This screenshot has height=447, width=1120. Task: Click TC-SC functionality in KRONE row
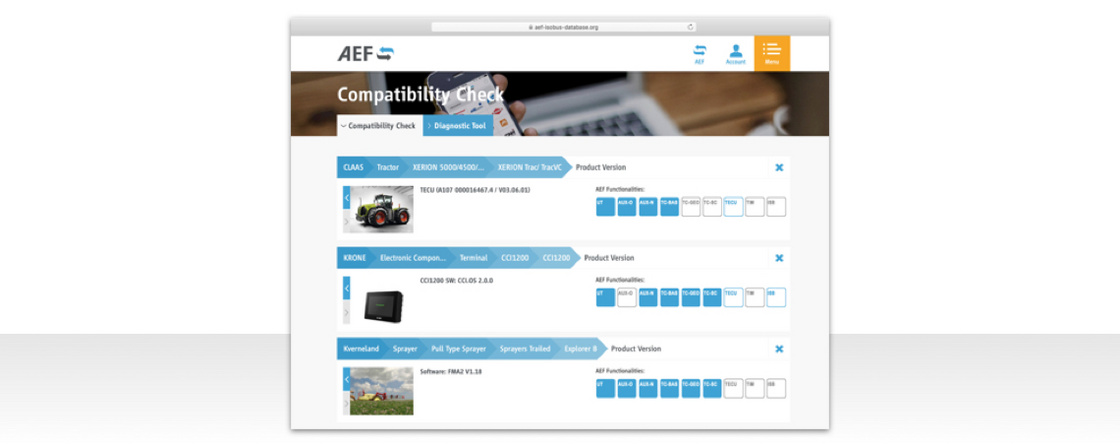pyautogui.click(x=712, y=297)
